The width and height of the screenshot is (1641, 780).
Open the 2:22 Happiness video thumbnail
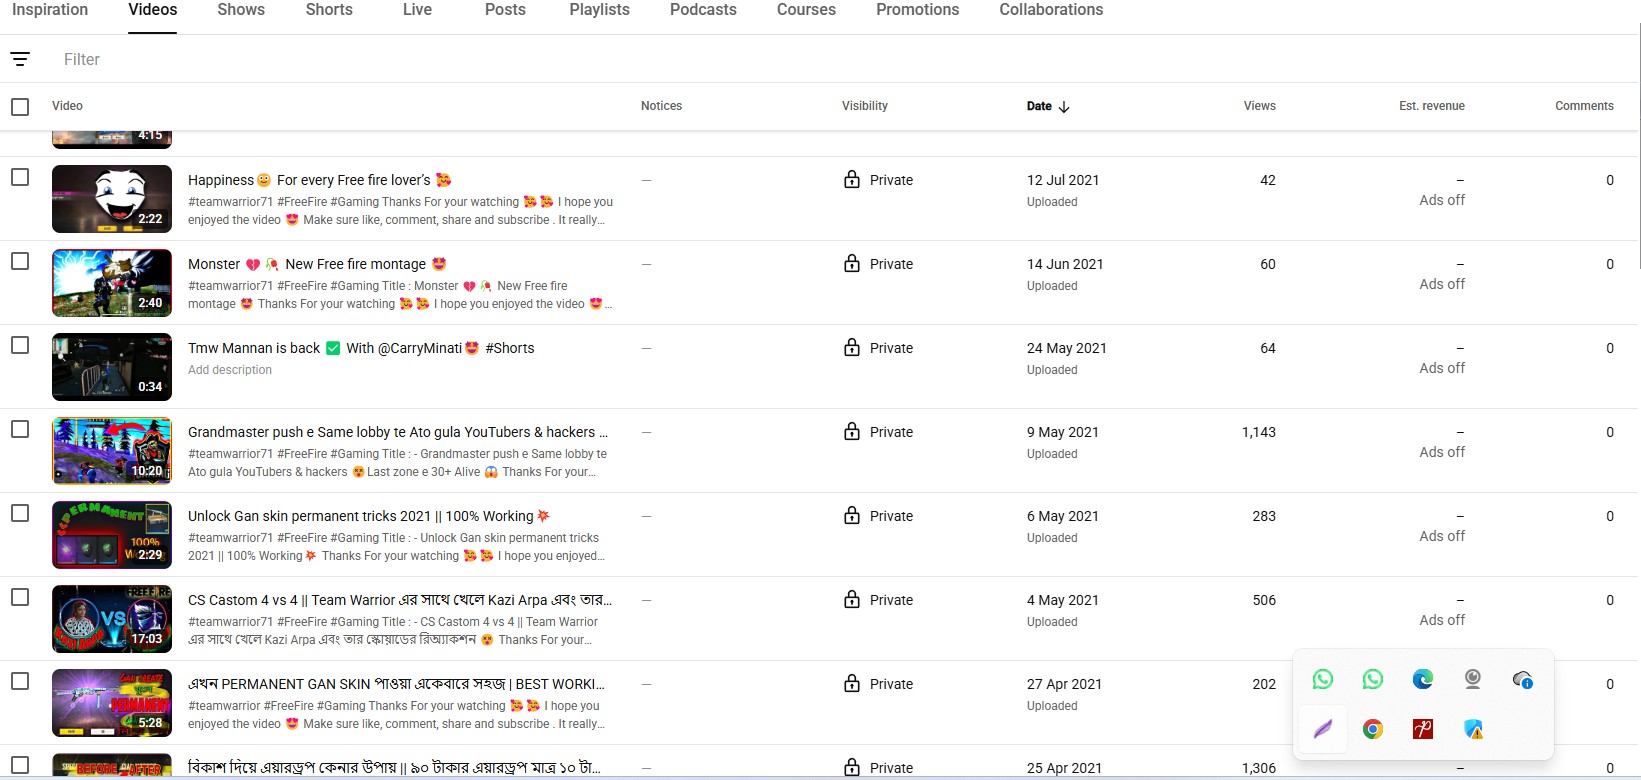(x=112, y=198)
